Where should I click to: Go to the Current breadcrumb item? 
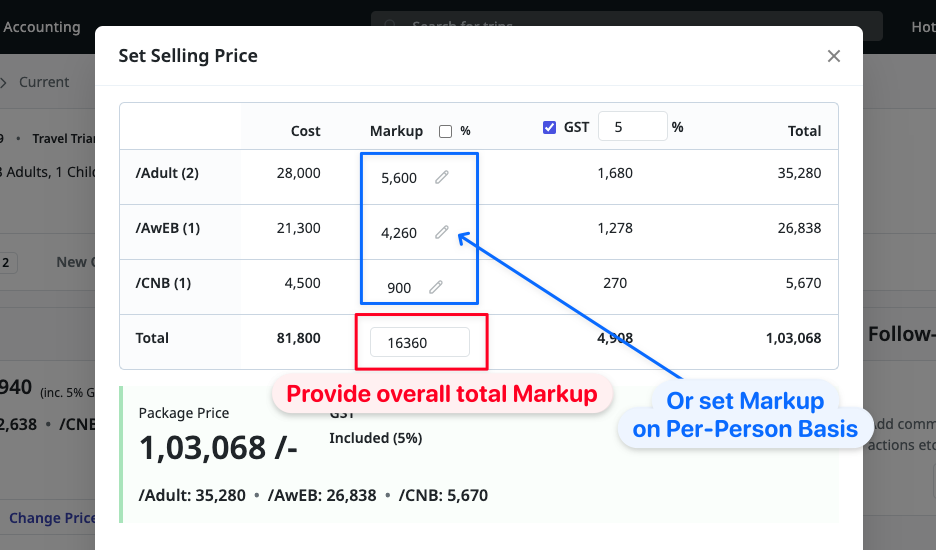pyautogui.click(x=45, y=82)
